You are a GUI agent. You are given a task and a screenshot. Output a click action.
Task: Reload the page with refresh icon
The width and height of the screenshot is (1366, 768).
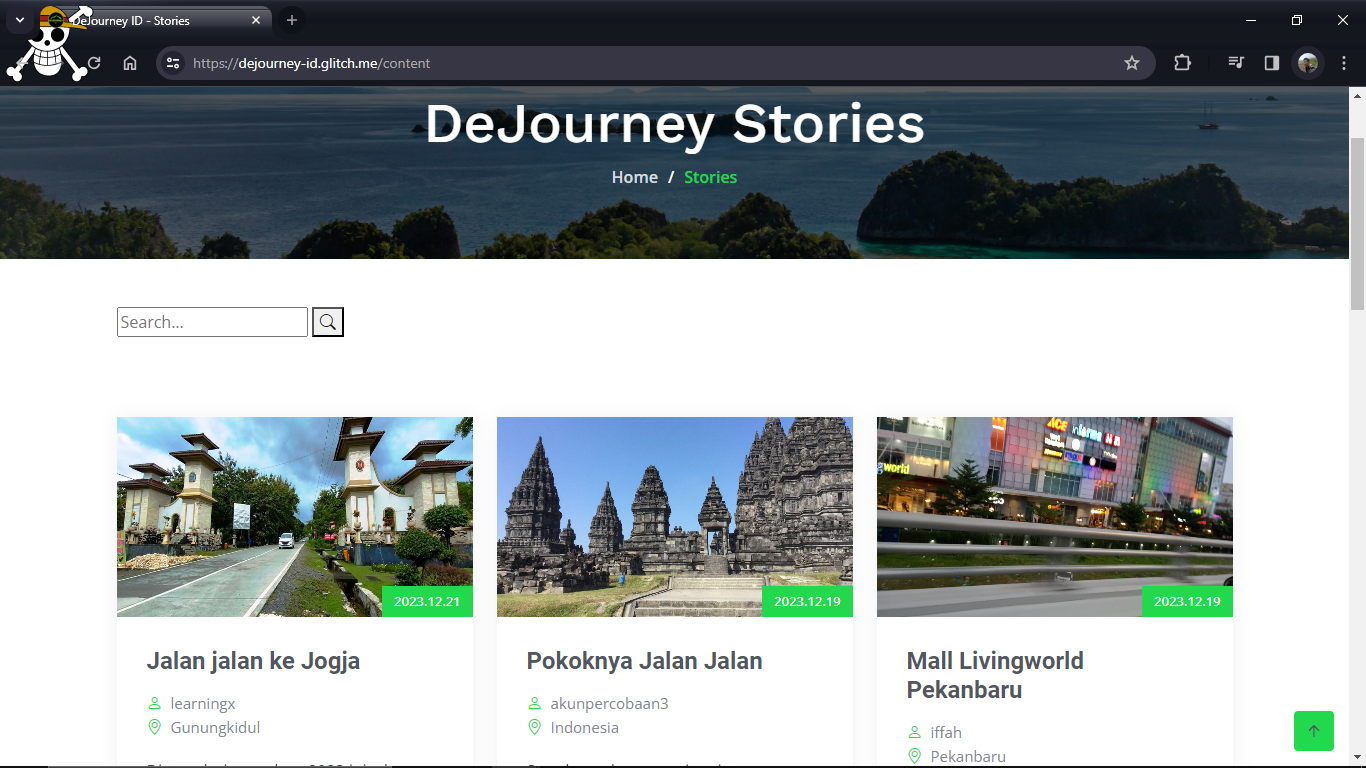click(x=94, y=63)
